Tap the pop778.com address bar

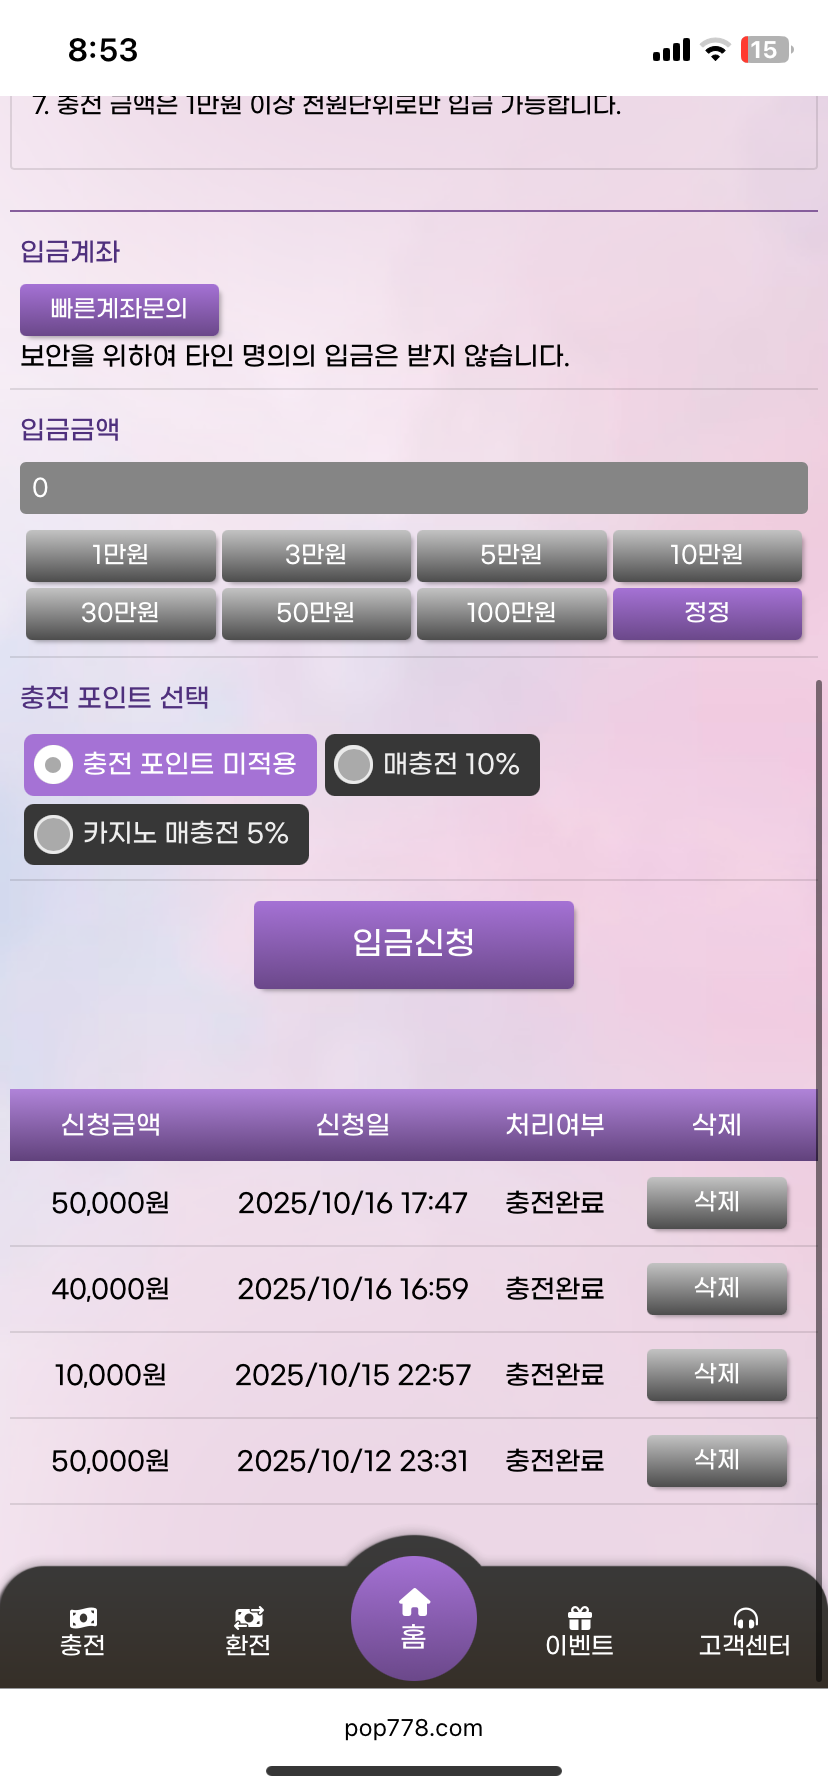click(x=414, y=1728)
